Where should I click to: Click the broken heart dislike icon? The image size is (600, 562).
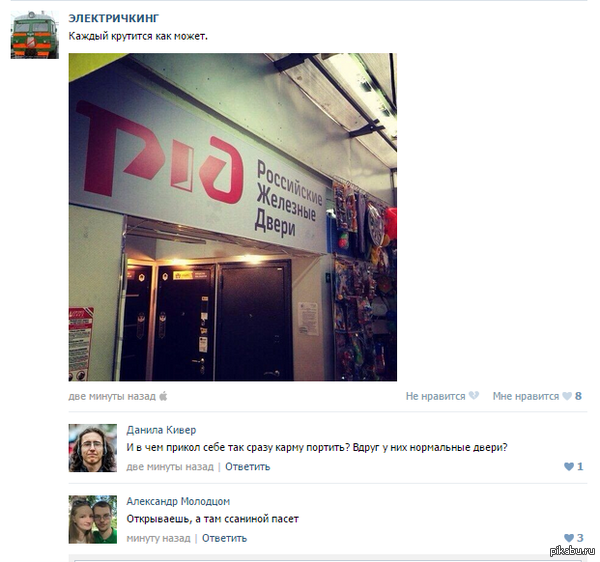coord(474,396)
